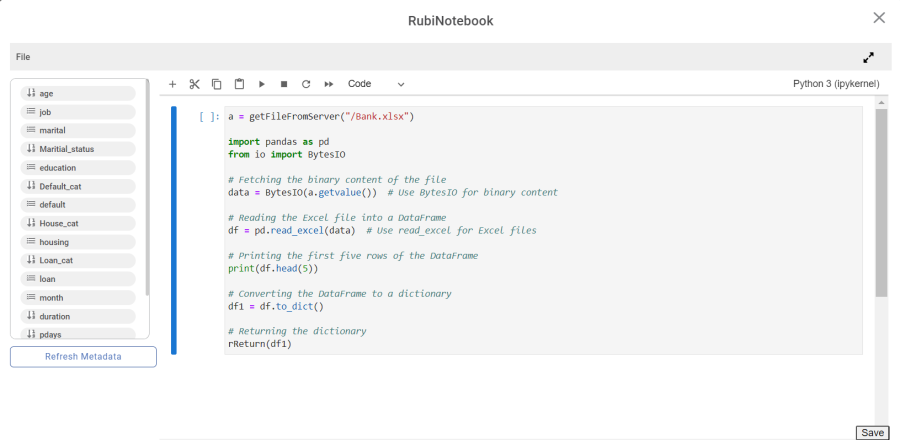
Task: Click the list icon beside education
Action: [31, 168]
